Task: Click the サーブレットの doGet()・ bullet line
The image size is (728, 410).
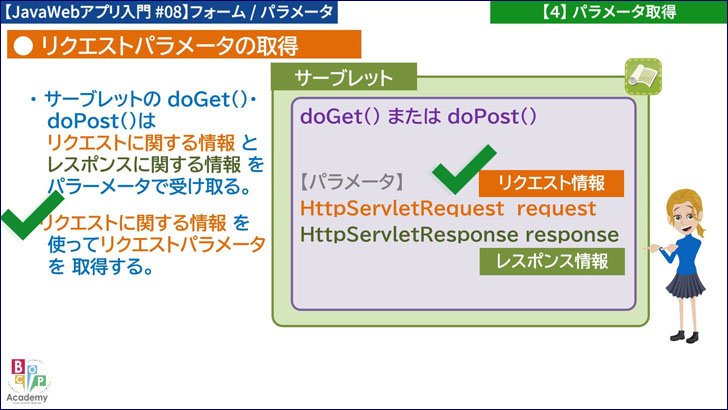Action: tap(146, 100)
